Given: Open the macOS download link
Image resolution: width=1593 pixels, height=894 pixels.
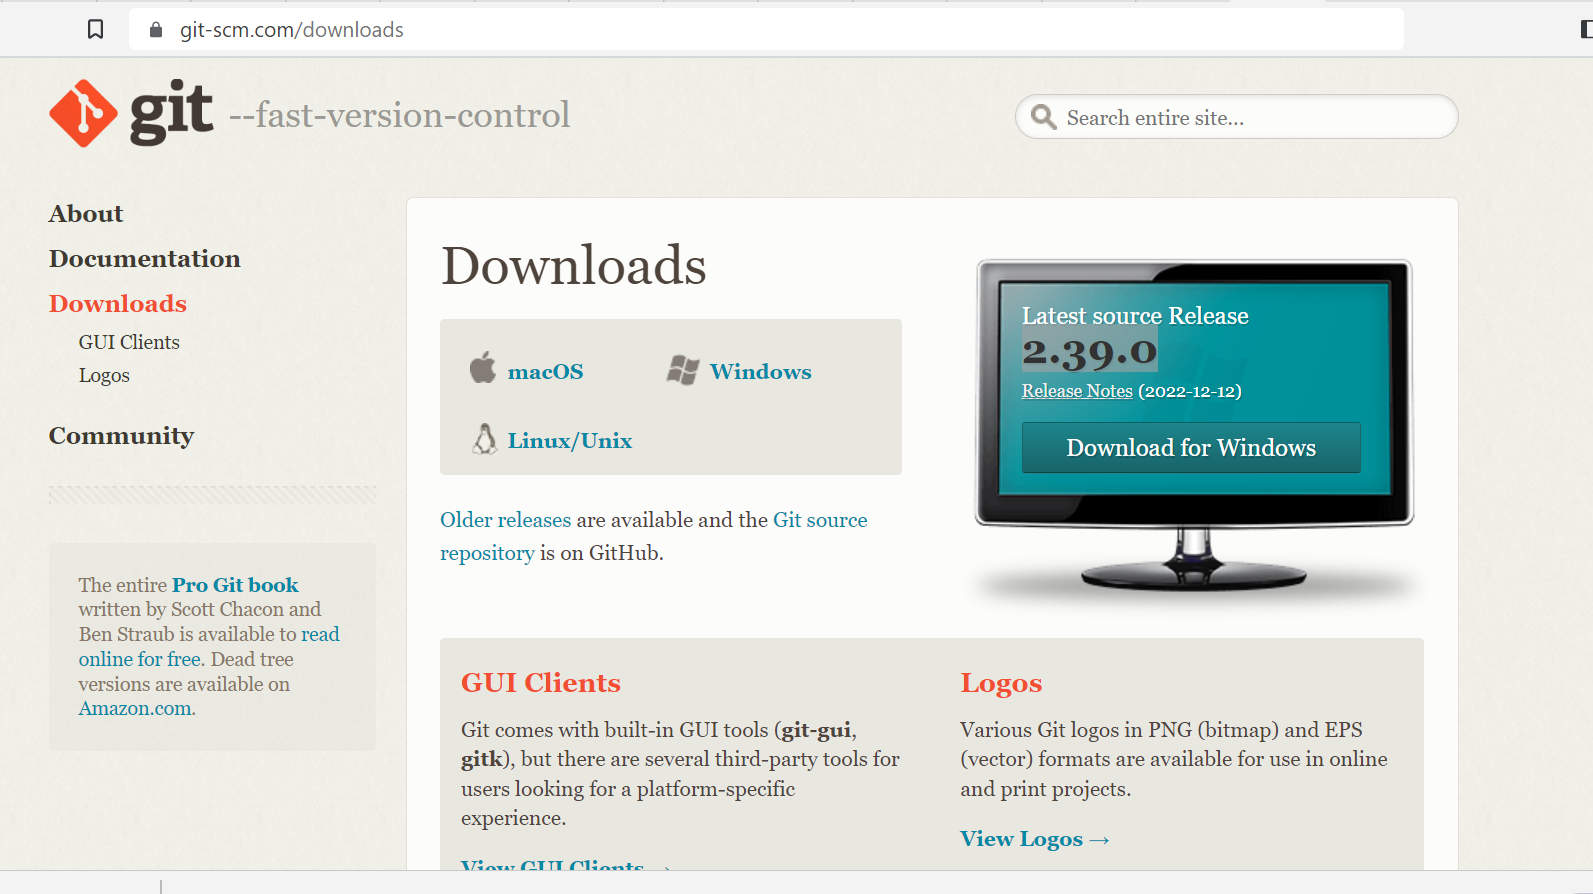Looking at the screenshot, I should (x=545, y=372).
